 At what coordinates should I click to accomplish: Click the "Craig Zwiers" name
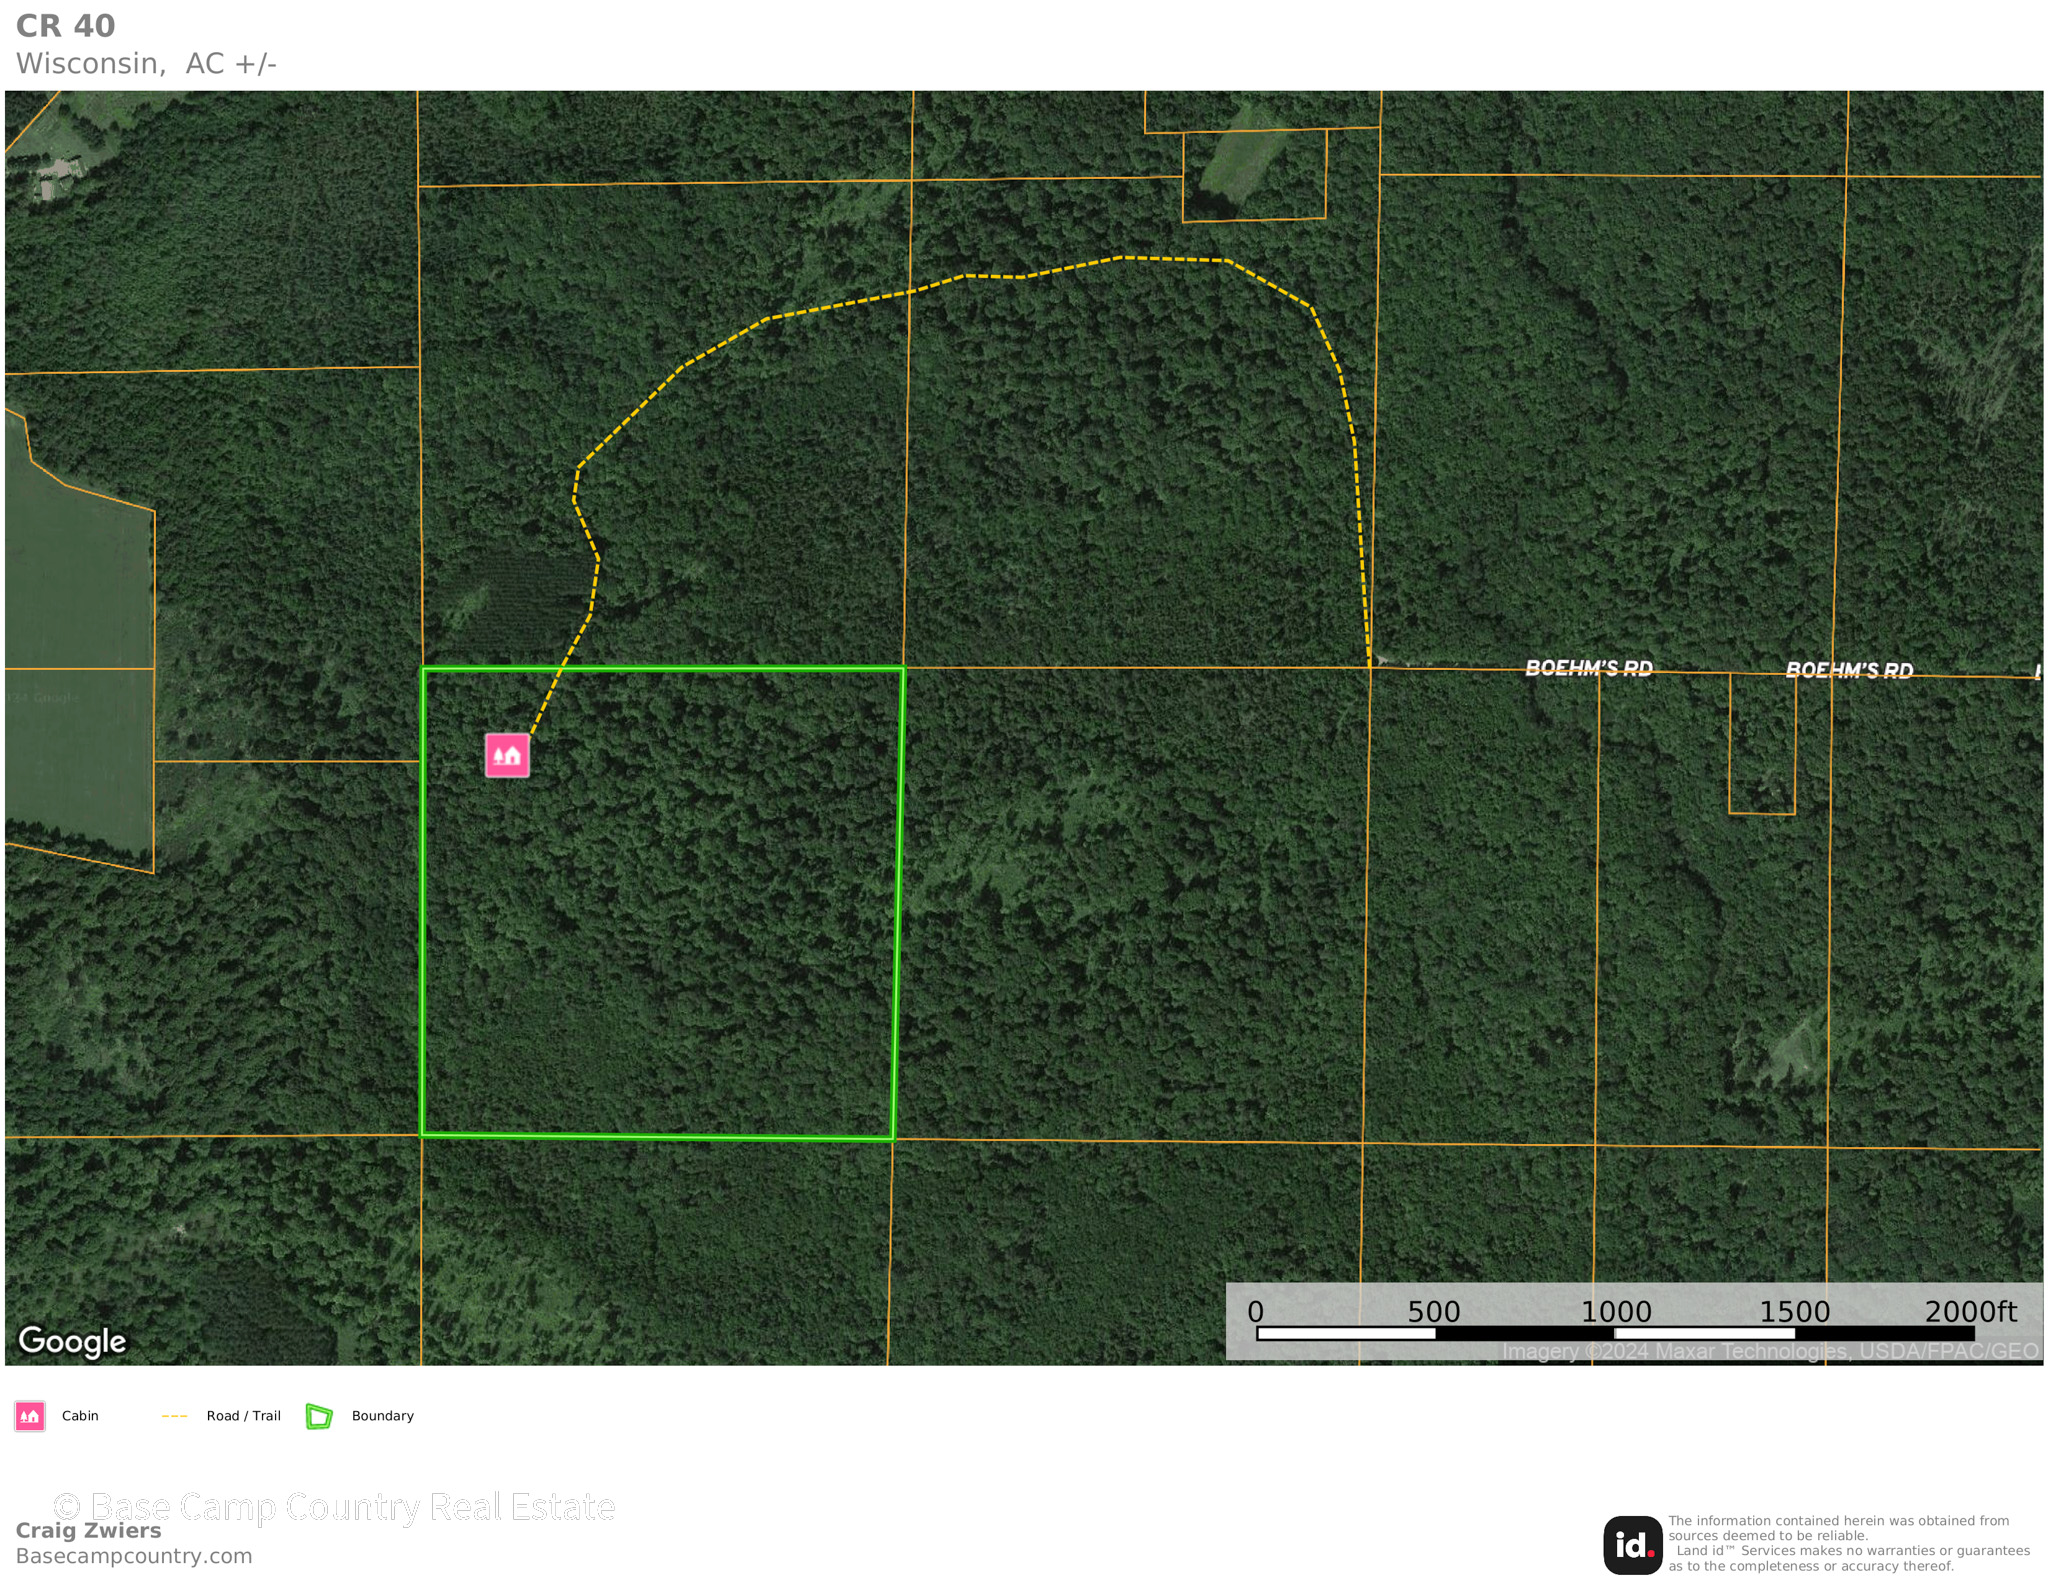[88, 1530]
